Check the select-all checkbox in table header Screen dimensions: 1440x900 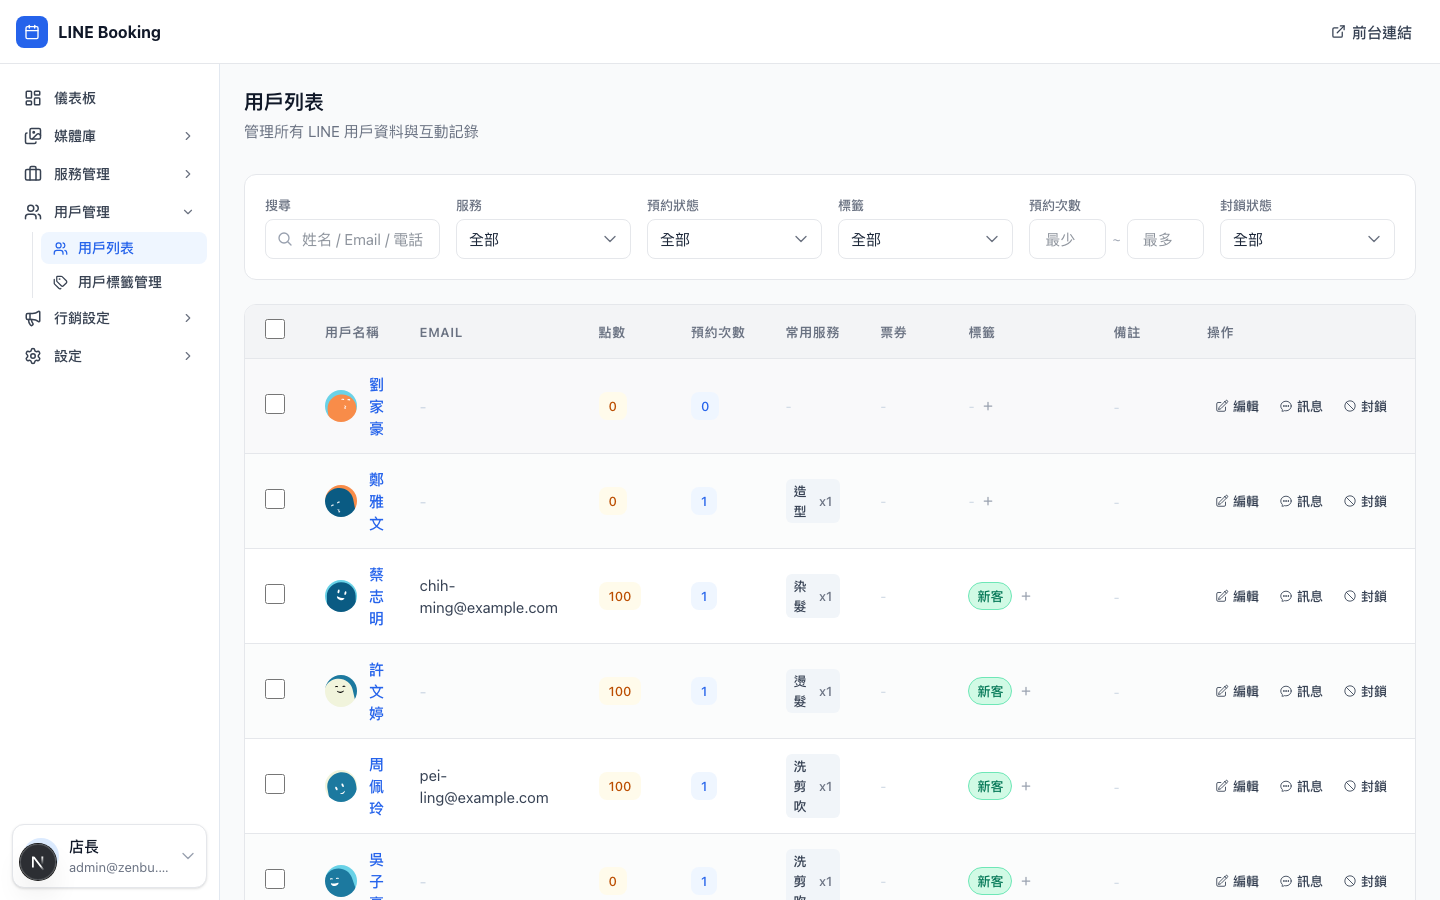point(275,328)
